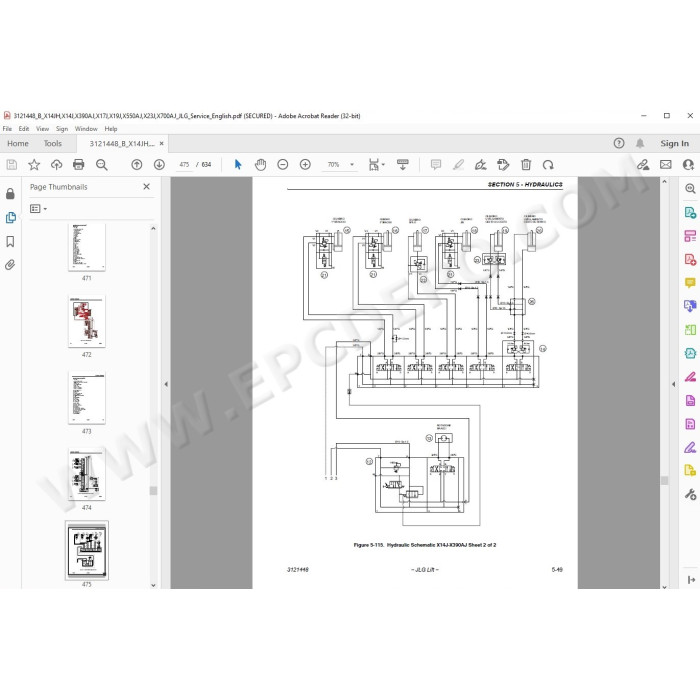The height and width of the screenshot is (700, 700).
Task: Click the Sign In link
Action: pyautogui.click(x=675, y=143)
